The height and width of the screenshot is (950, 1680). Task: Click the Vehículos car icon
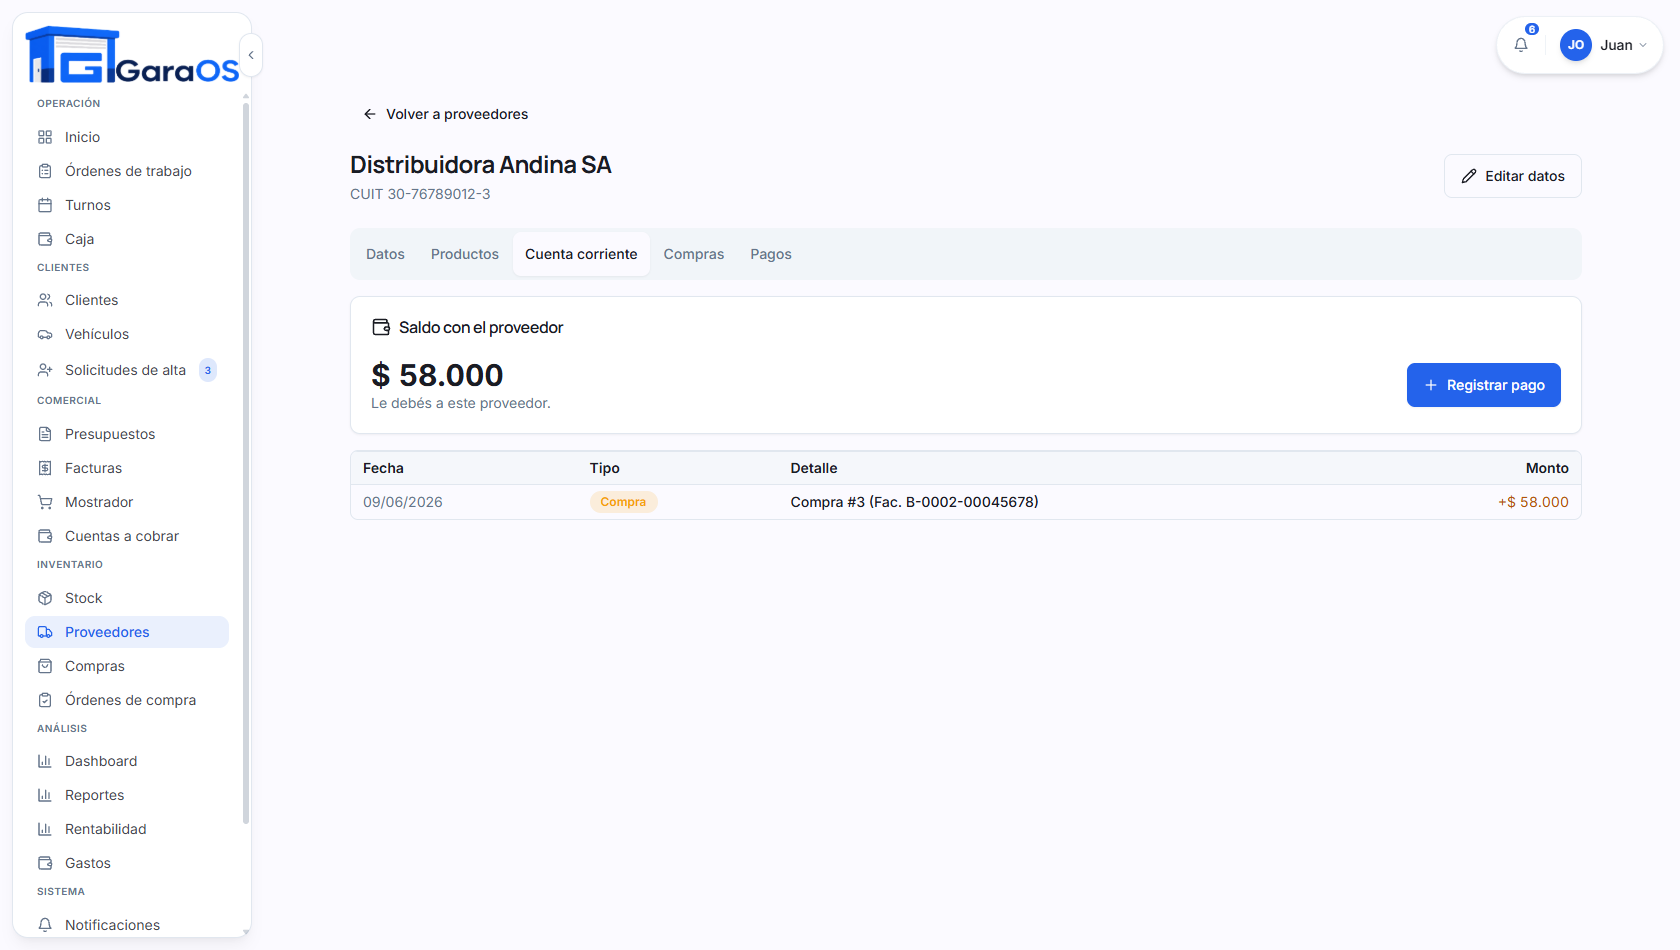(45, 334)
